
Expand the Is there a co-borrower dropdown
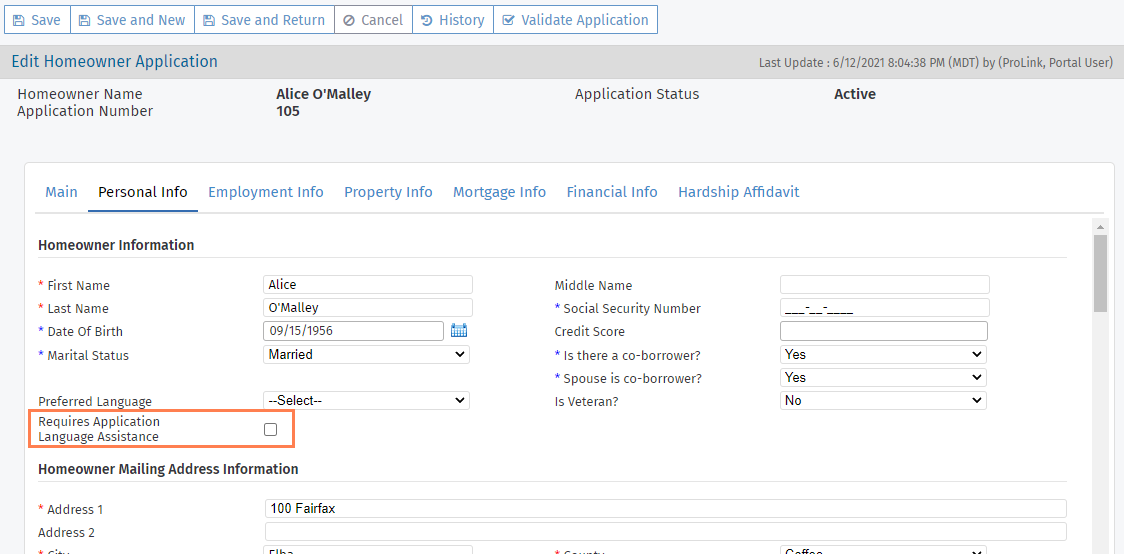[x=882, y=354]
